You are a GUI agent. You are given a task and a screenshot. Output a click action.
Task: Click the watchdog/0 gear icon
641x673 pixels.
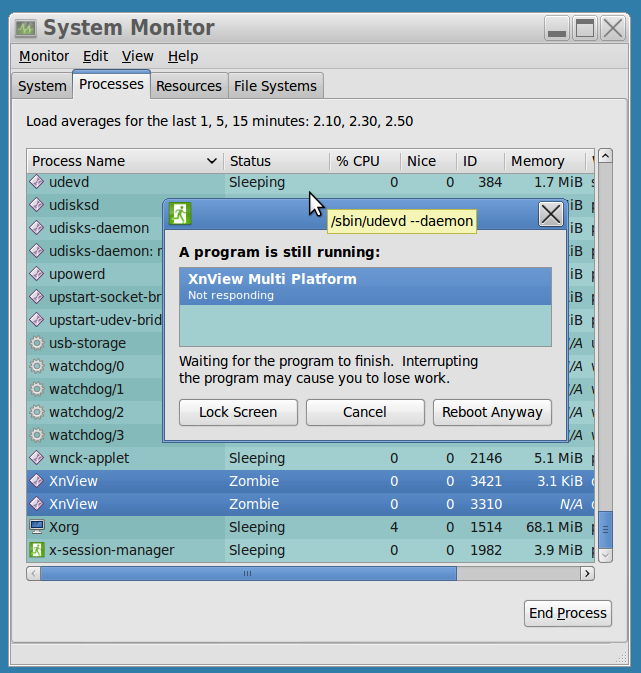click(x=36, y=366)
